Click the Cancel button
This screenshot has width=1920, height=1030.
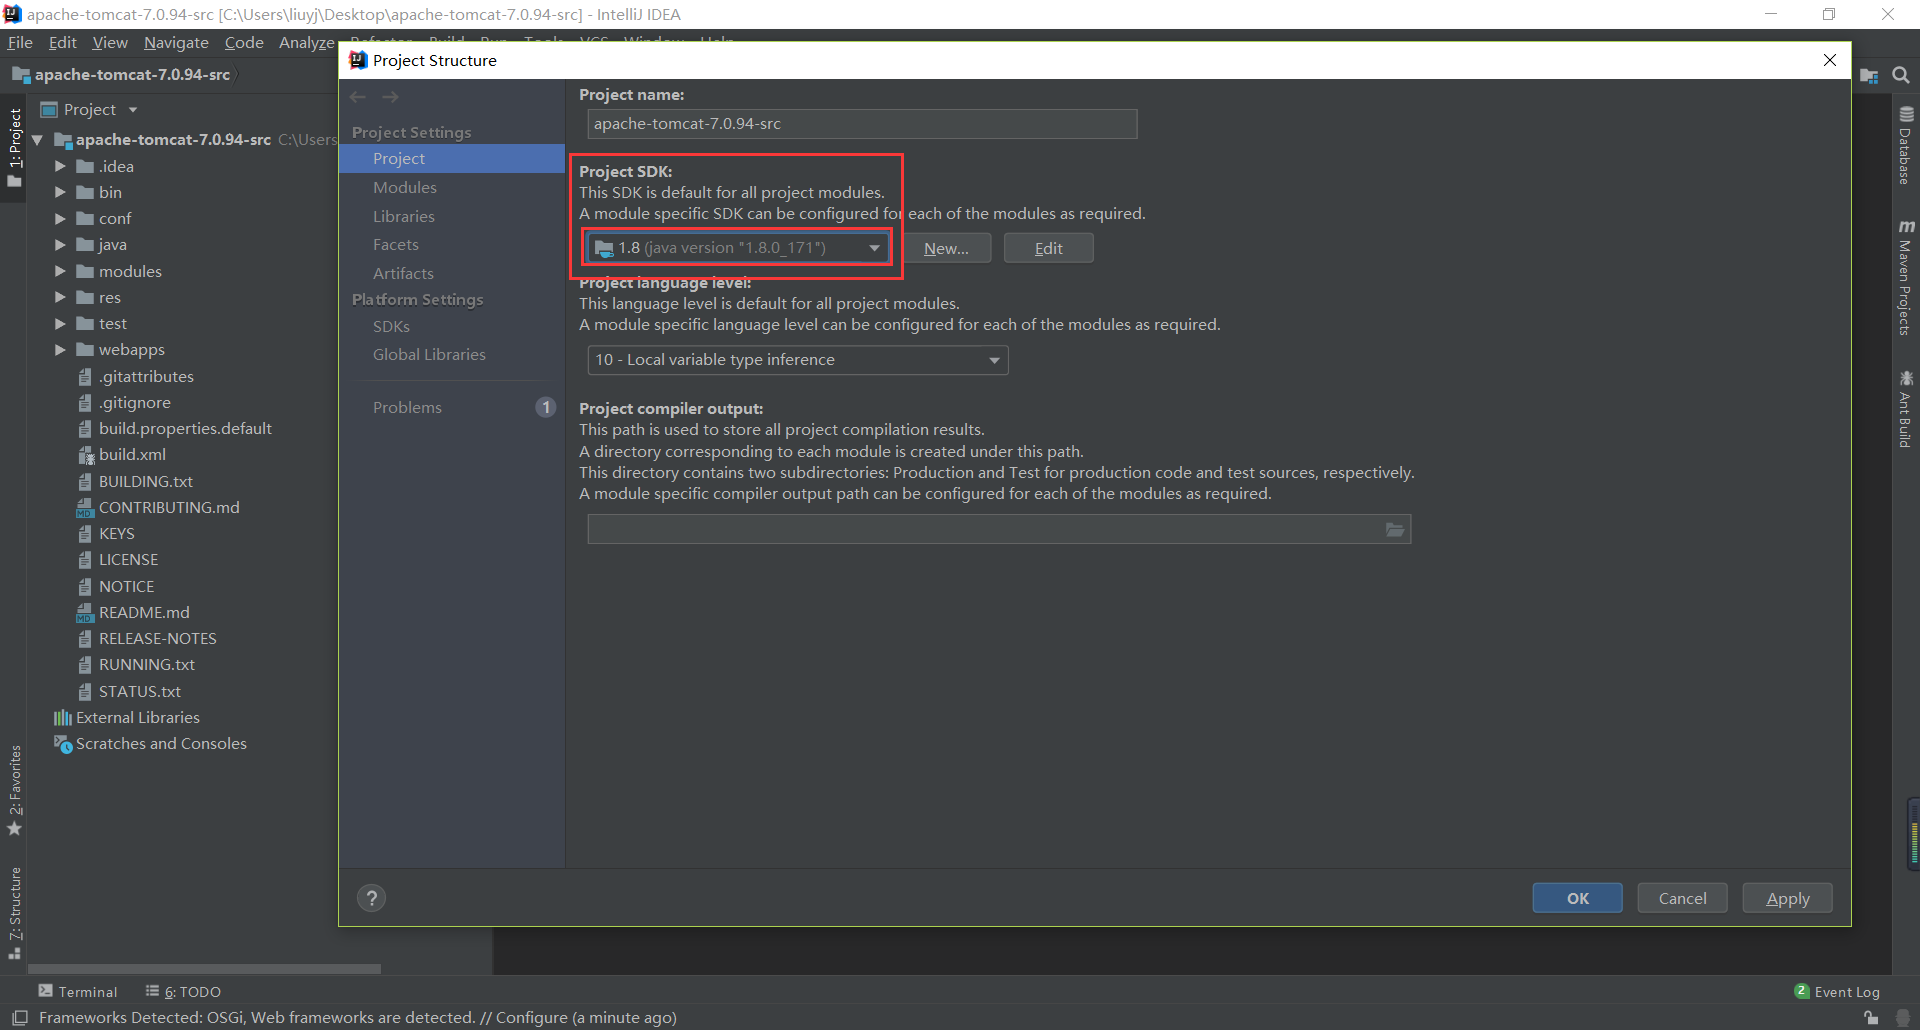pos(1682,898)
